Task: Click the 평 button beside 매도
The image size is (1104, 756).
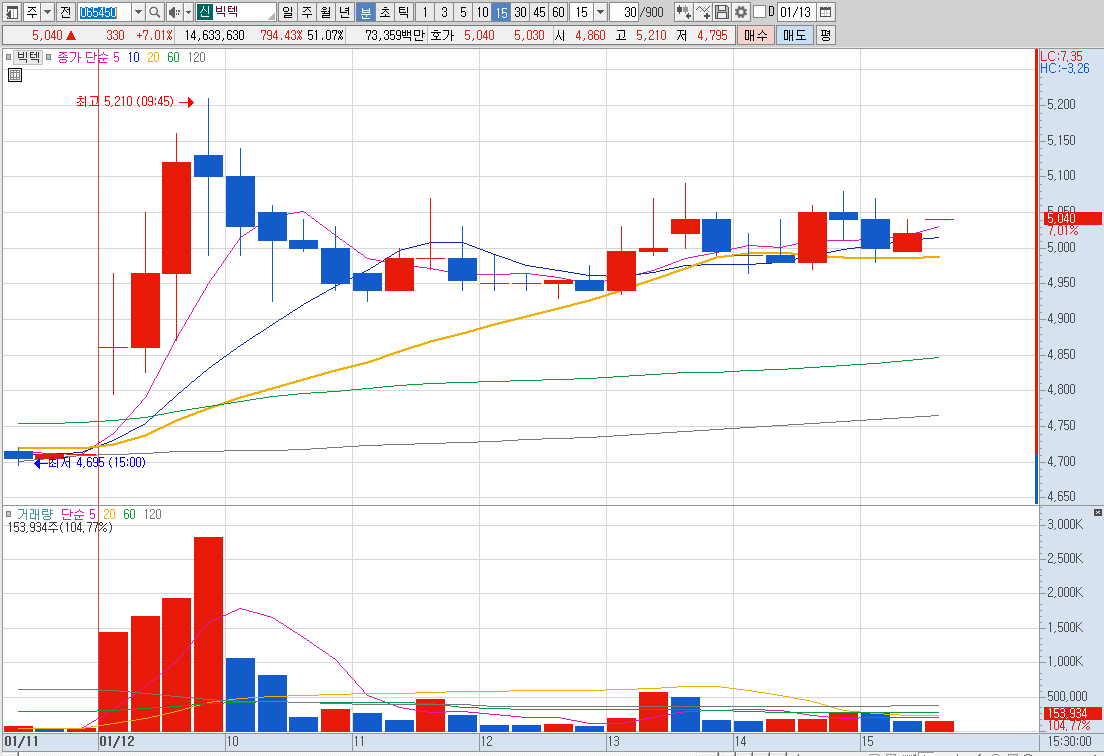Action: tap(826, 35)
